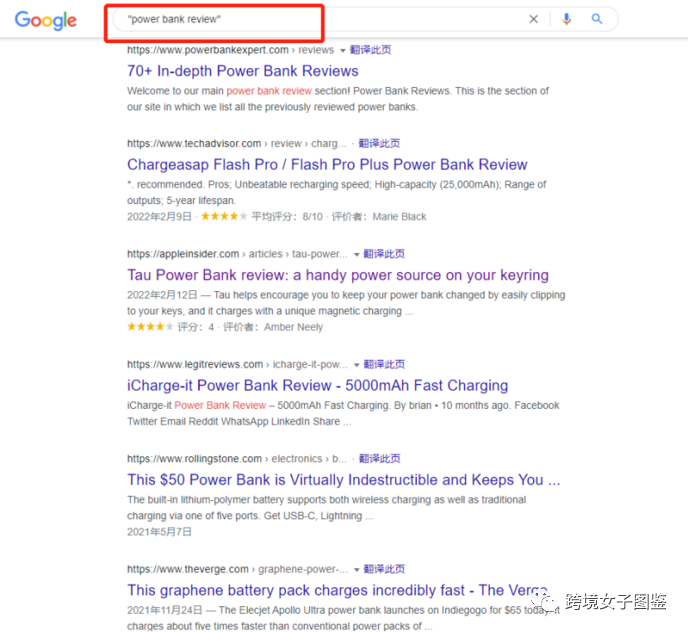The height and width of the screenshot is (632, 688).
Task: Open "This $50 Power Bank" Rolling Stone result
Action: (x=344, y=480)
